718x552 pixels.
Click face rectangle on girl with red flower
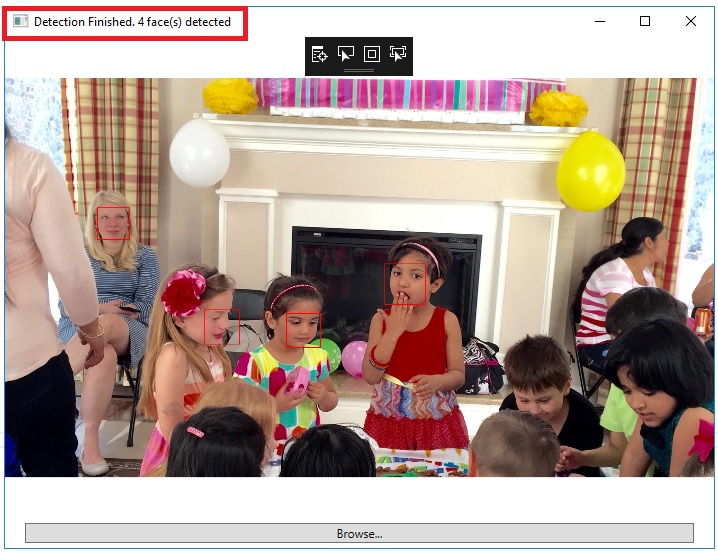pyautogui.click(x=222, y=327)
